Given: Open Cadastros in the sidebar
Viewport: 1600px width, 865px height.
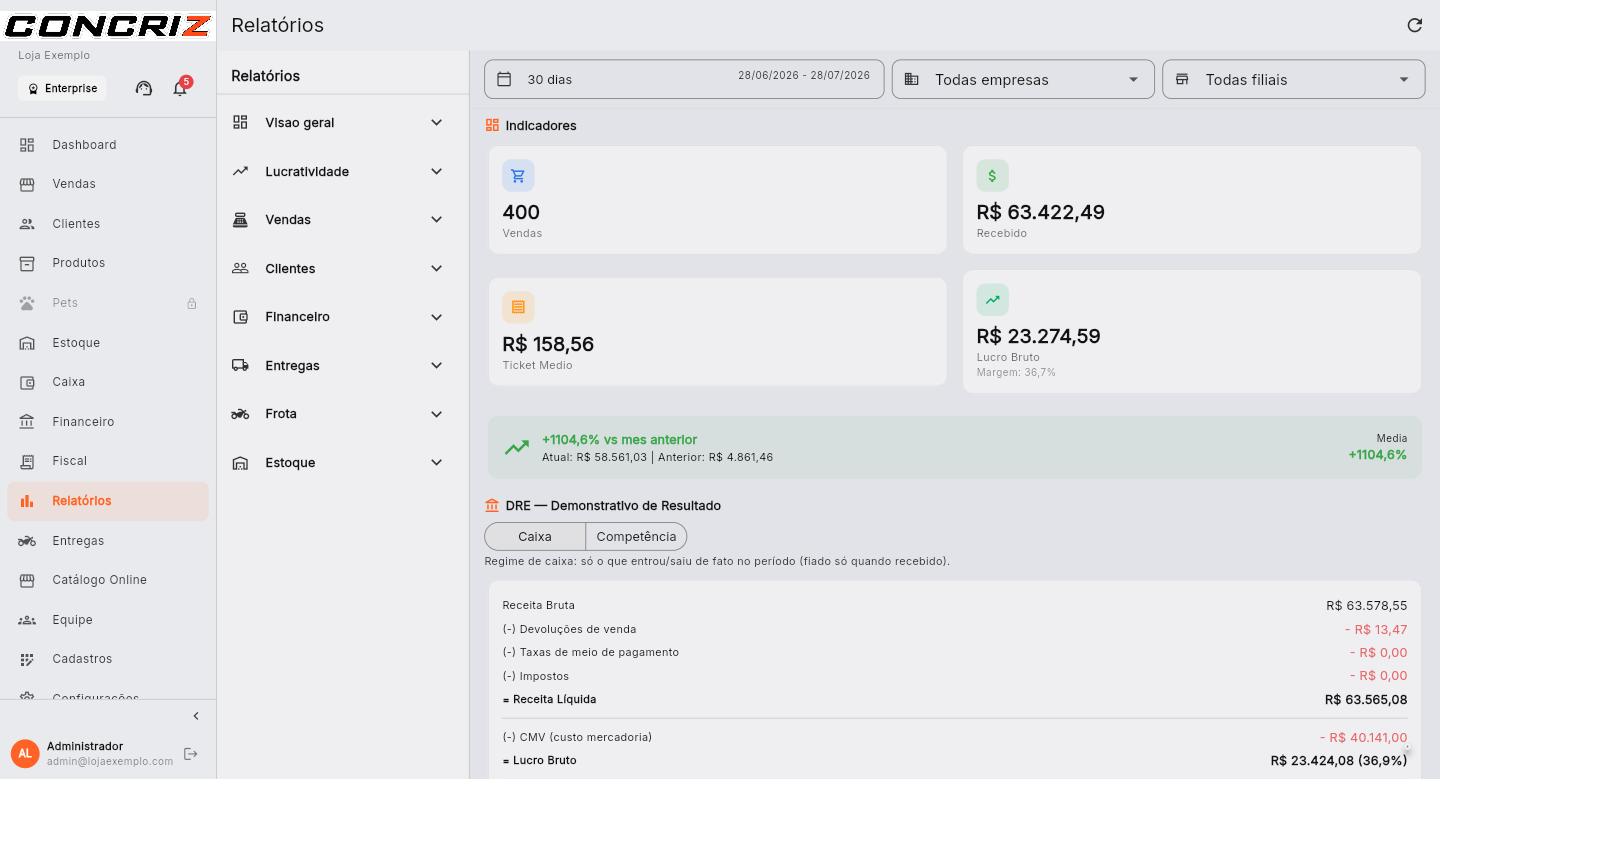Looking at the screenshot, I should point(108,659).
